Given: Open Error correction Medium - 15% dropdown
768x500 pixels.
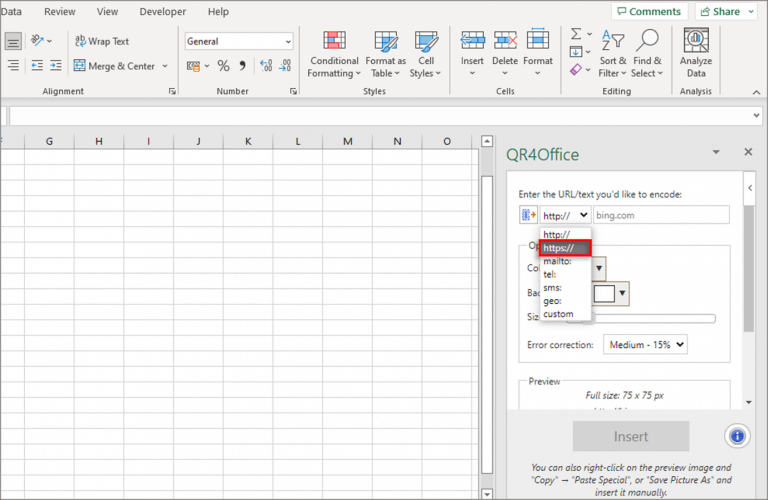Looking at the screenshot, I should [x=645, y=345].
